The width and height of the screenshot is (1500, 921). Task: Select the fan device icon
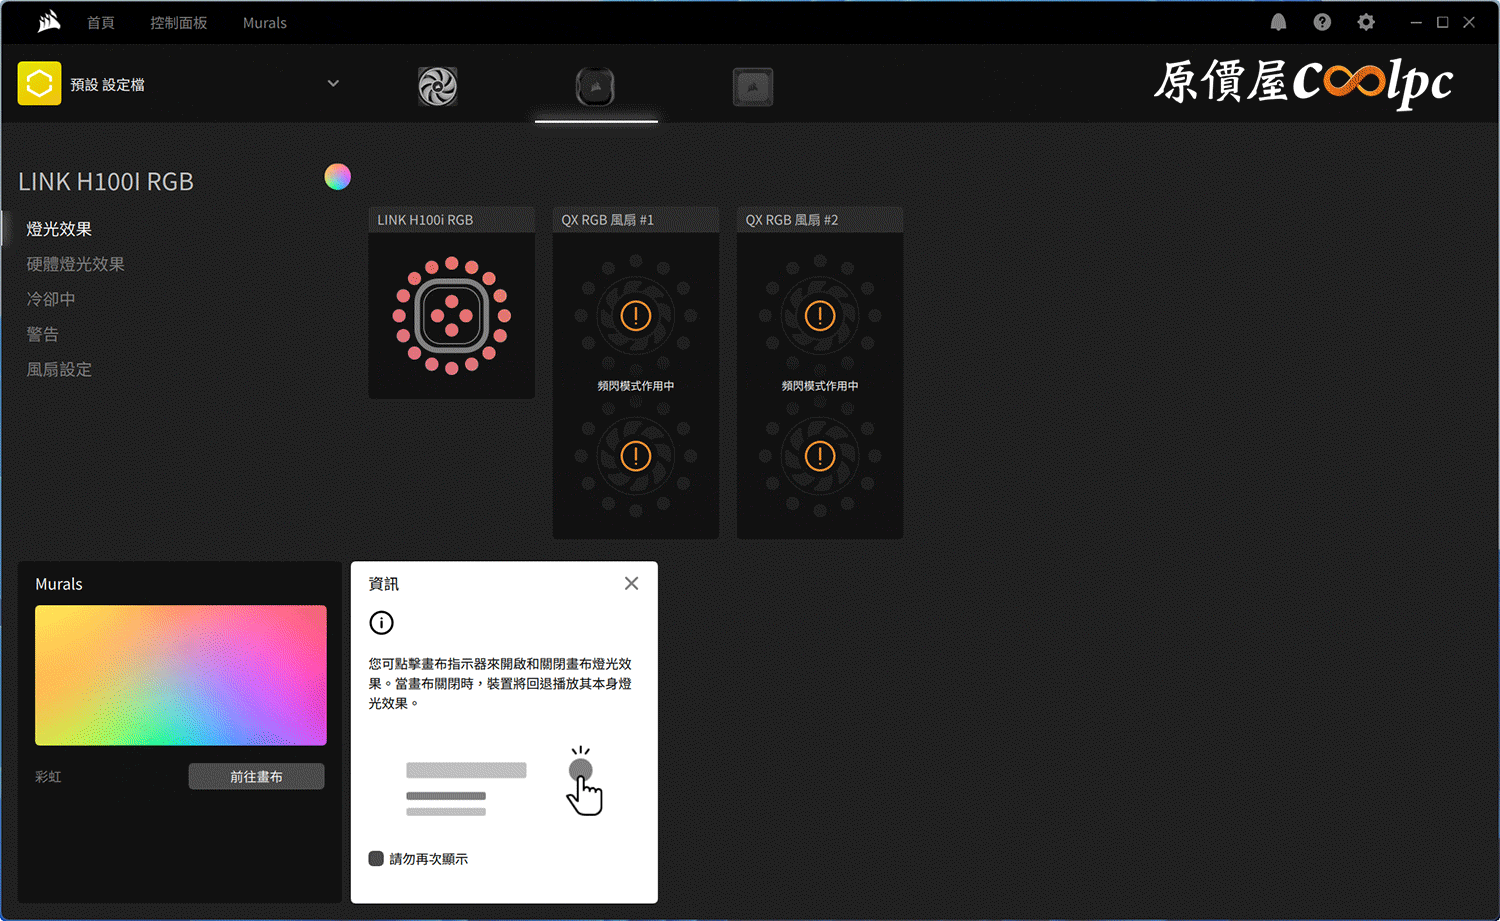[x=437, y=87]
